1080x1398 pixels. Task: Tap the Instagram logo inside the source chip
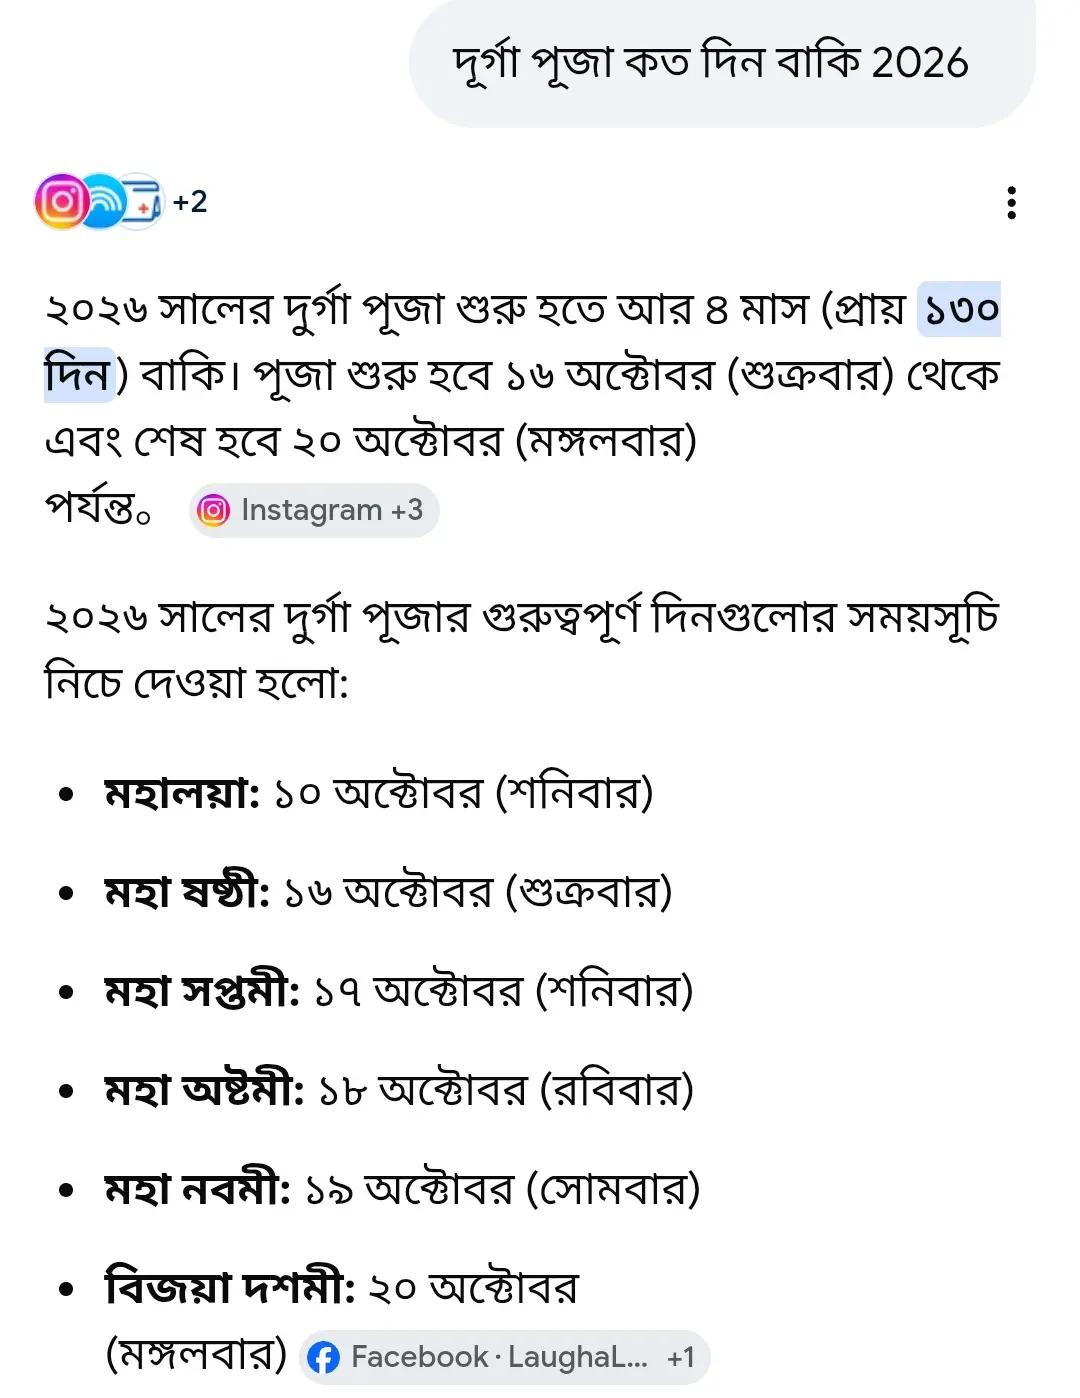(213, 510)
